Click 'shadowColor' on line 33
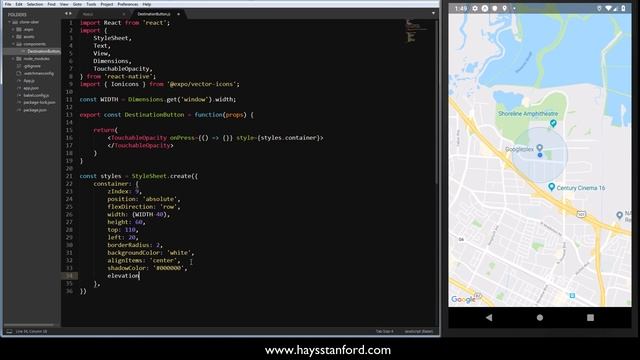This screenshot has height=360, width=640. (x=127, y=268)
